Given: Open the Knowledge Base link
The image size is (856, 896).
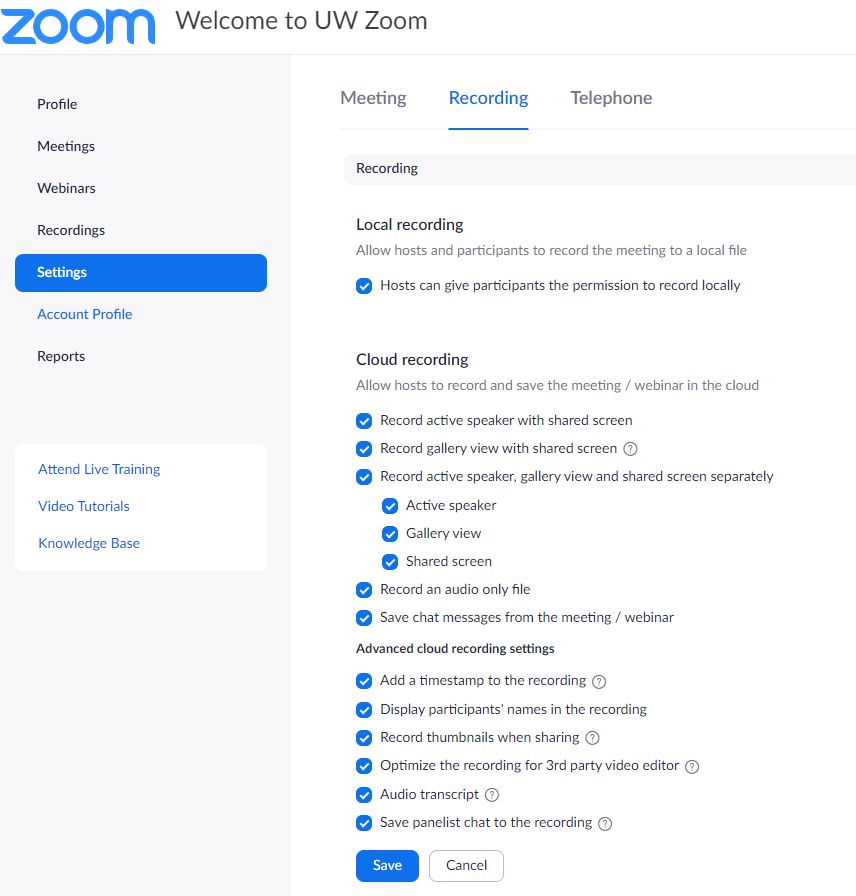Looking at the screenshot, I should (x=89, y=543).
